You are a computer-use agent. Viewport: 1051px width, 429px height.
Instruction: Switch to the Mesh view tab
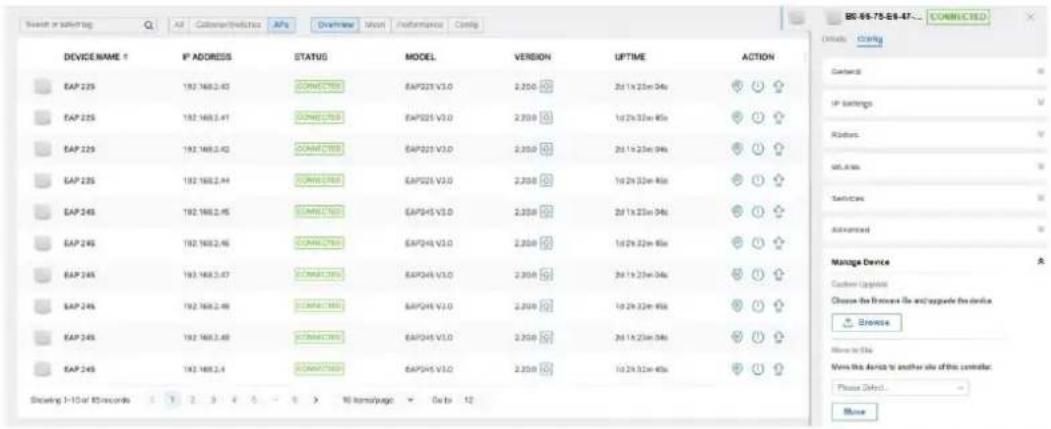tap(373, 23)
